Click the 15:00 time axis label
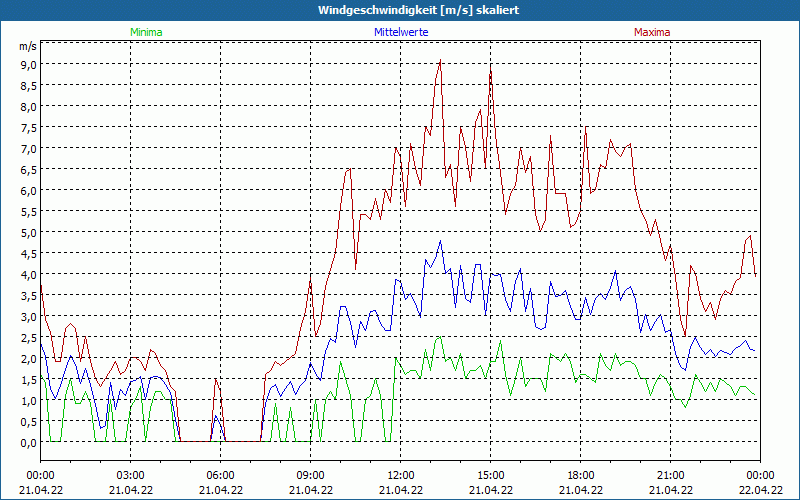The width and height of the screenshot is (800, 500). (x=491, y=476)
